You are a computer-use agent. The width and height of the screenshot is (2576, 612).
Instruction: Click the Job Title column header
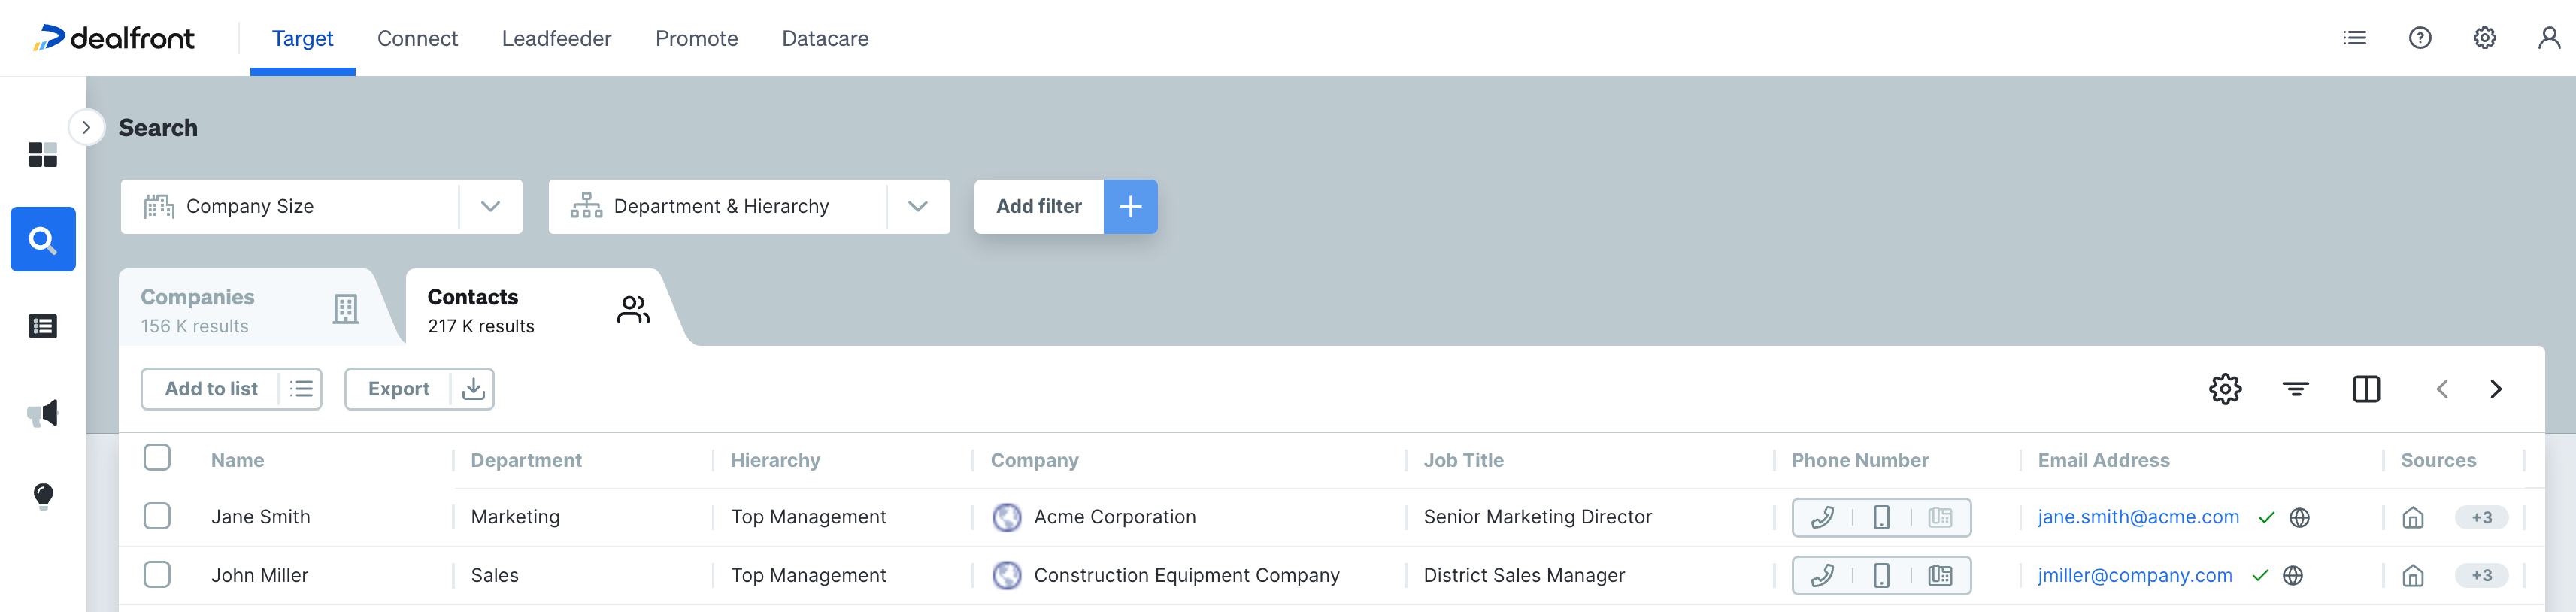tap(1463, 460)
